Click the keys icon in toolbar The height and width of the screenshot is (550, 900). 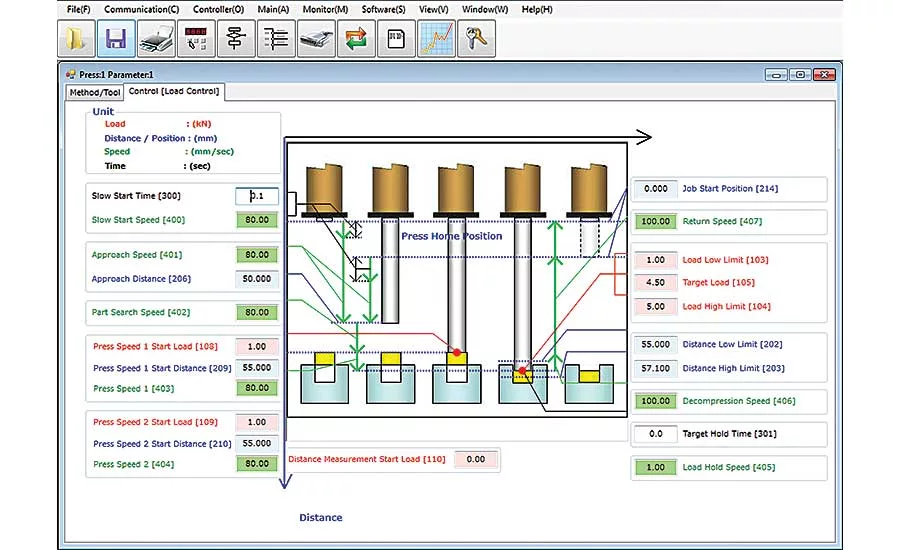(476, 38)
